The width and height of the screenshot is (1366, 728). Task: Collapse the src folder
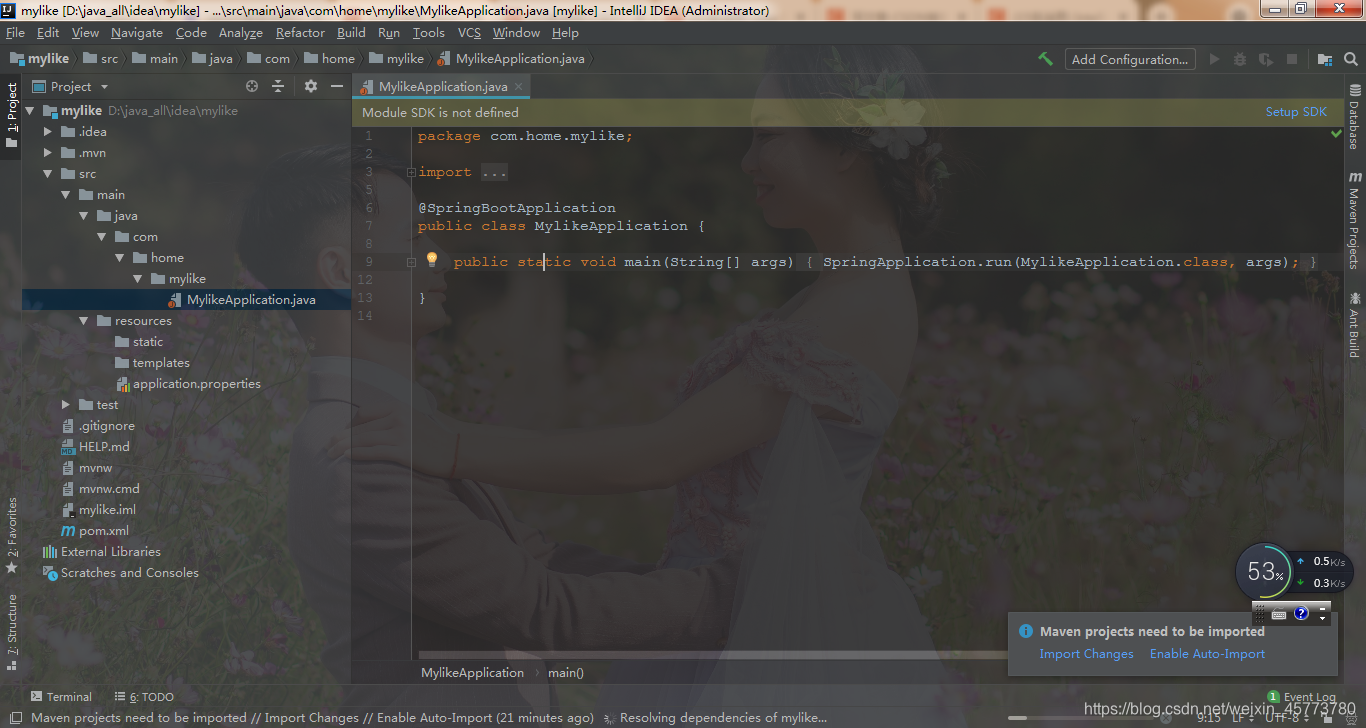pyautogui.click(x=48, y=173)
